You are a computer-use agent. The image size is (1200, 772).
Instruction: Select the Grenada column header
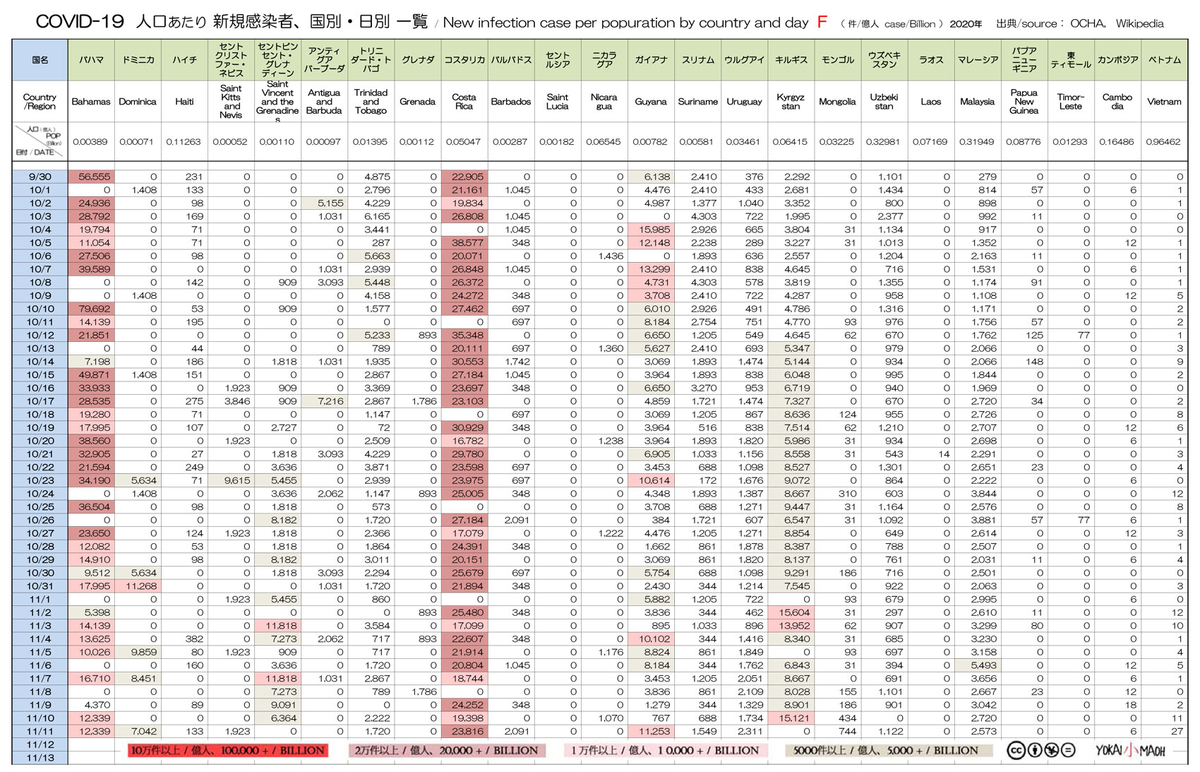tap(416, 102)
